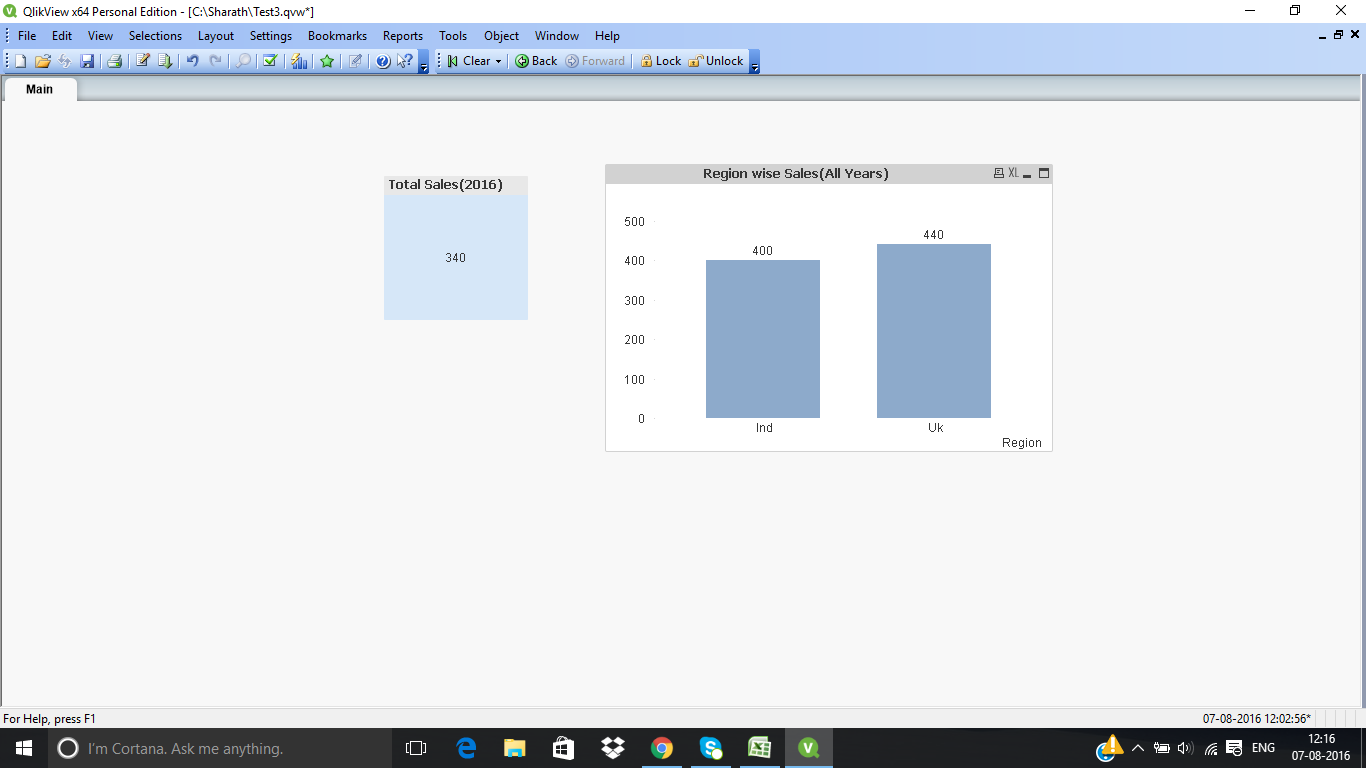Open the Search magnifier icon
The height and width of the screenshot is (768, 1366).
tap(243, 61)
